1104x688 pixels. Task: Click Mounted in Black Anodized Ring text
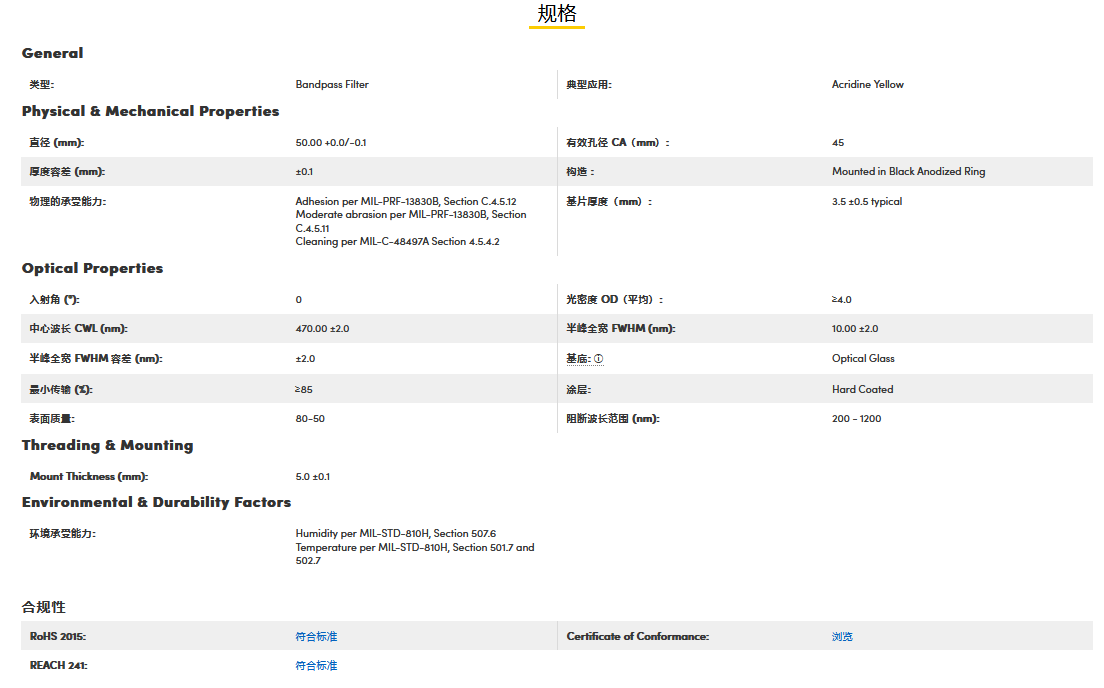(908, 172)
